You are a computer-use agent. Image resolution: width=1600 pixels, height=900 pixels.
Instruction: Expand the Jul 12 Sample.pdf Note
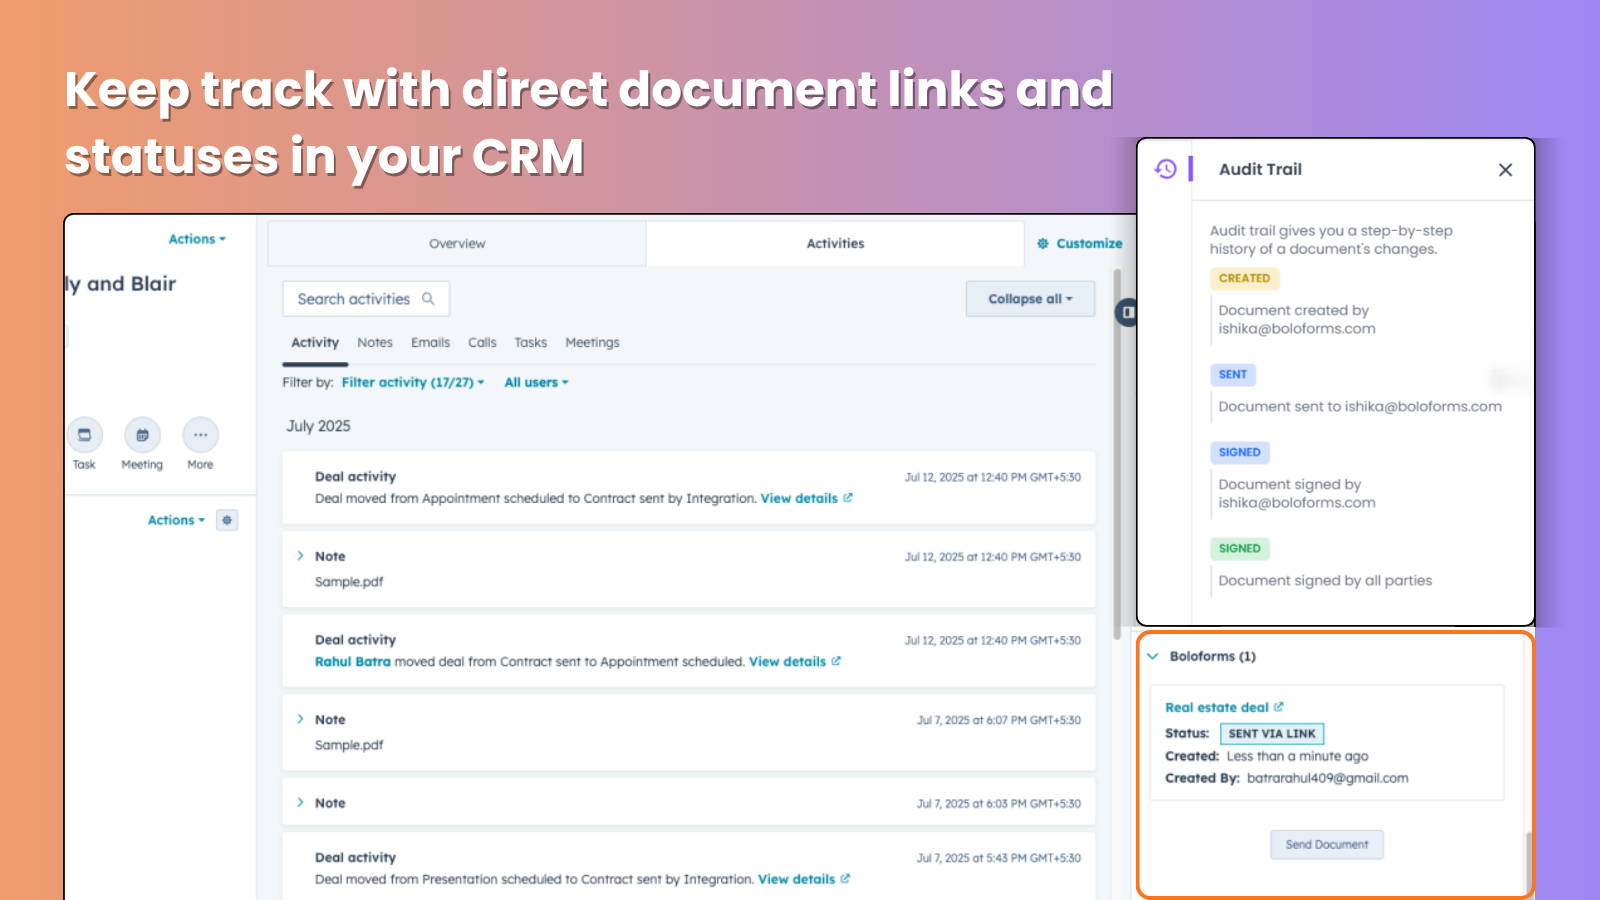pos(300,556)
